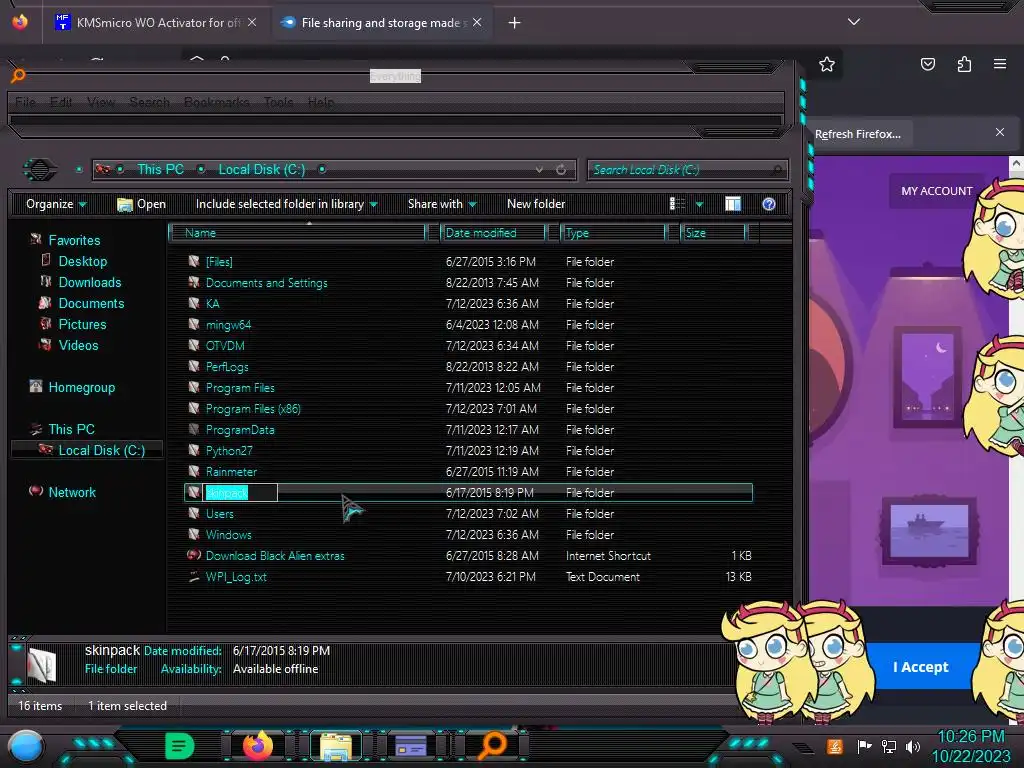Select Homegroup in the navigation pane
This screenshot has width=1024, height=768.
[x=82, y=387]
